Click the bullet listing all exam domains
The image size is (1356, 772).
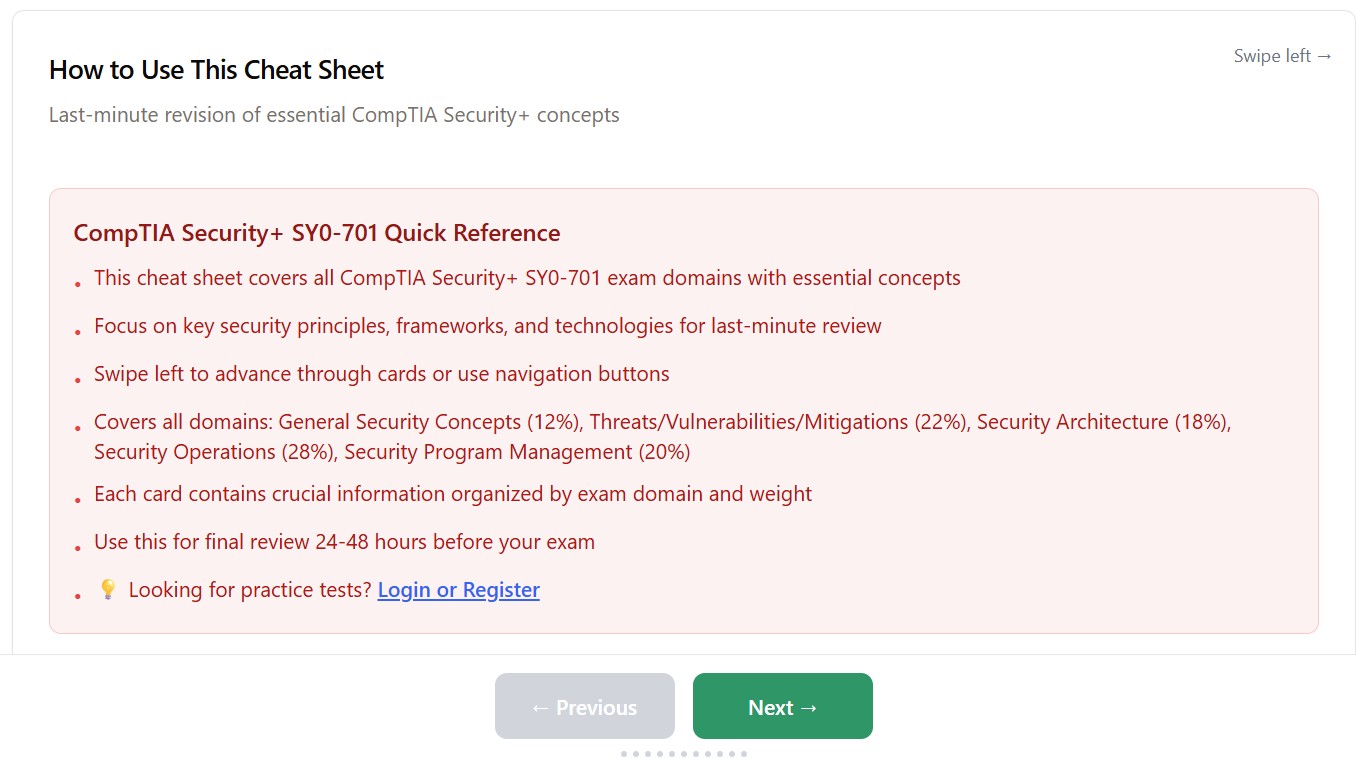pyautogui.click(x=662, y=436)
